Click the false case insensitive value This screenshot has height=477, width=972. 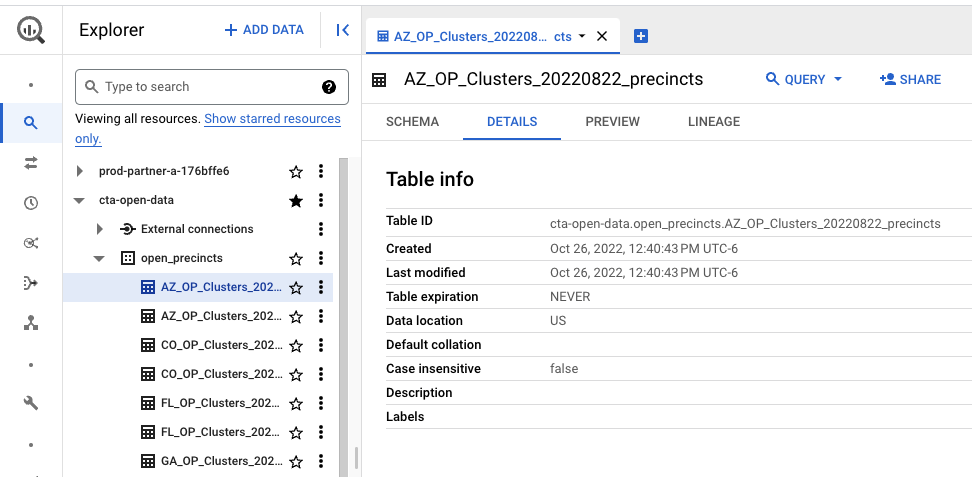pyautogui.click(x=563, y=368)
